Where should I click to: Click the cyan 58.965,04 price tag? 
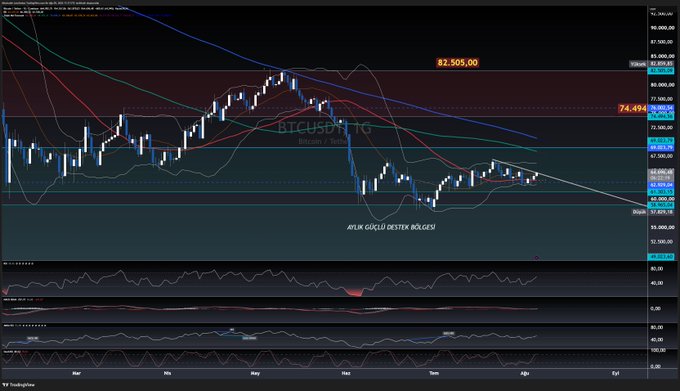661,205
